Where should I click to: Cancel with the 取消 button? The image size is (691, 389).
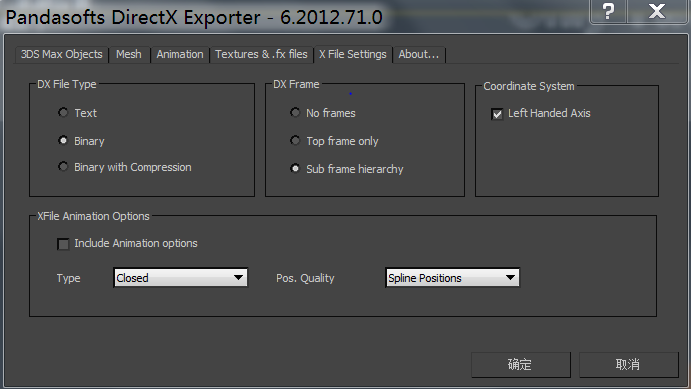pos(628,364)
